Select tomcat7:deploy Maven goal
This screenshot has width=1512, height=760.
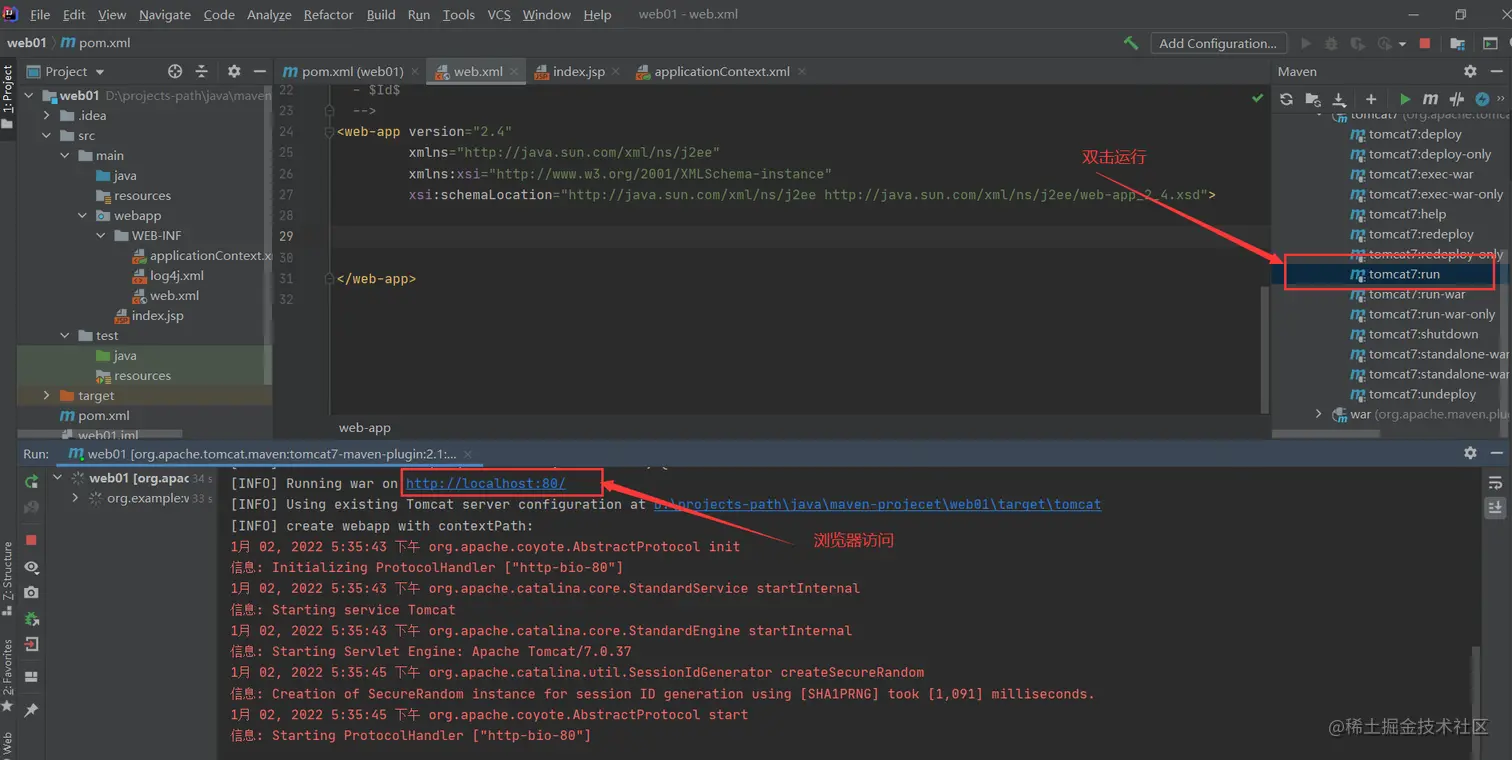tap(1415, 134)
